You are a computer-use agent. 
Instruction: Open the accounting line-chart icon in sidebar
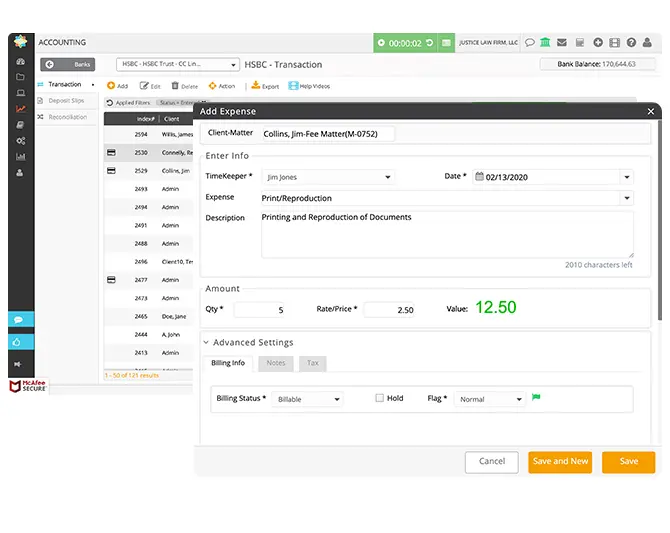[x=20, y=109]
